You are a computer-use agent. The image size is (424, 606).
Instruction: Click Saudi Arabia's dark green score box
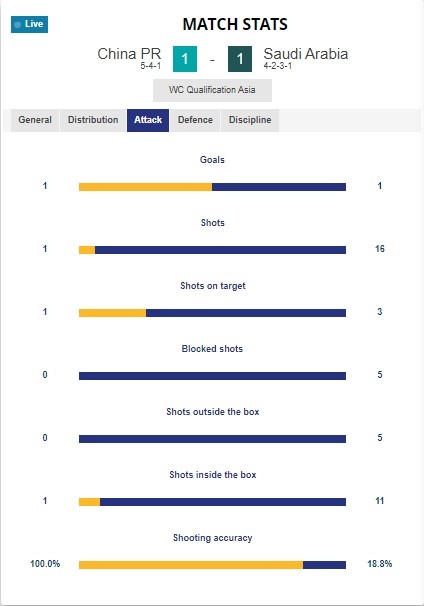coord(240,59)
